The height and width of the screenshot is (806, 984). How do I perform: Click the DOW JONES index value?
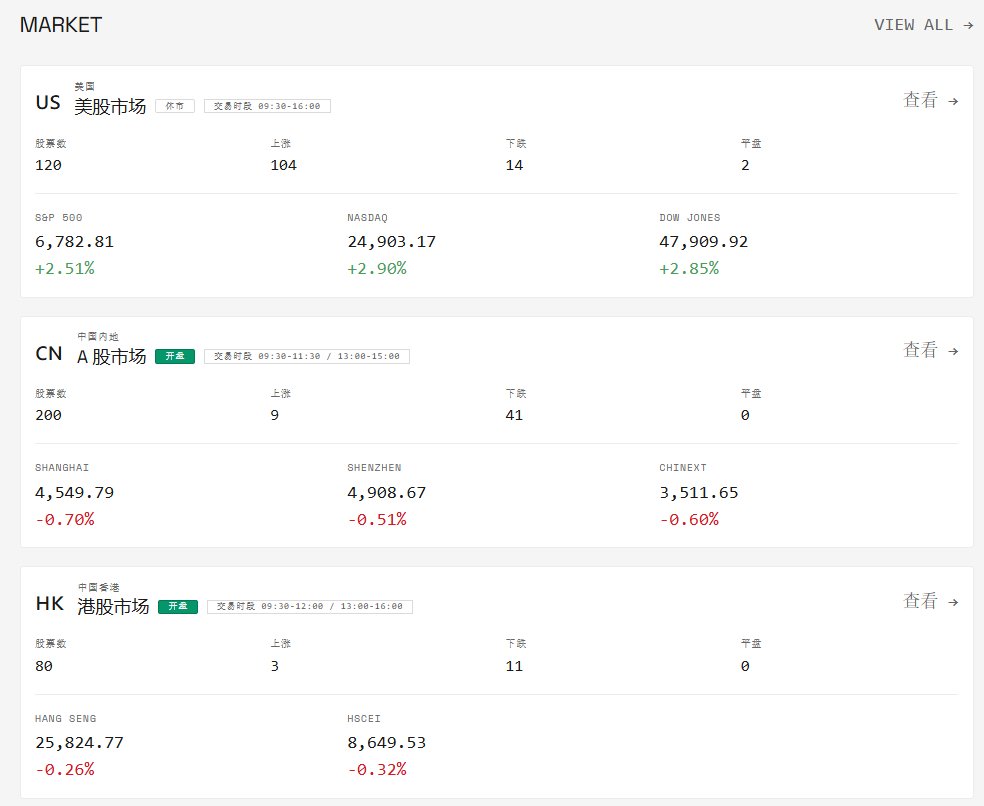point(703,242)
